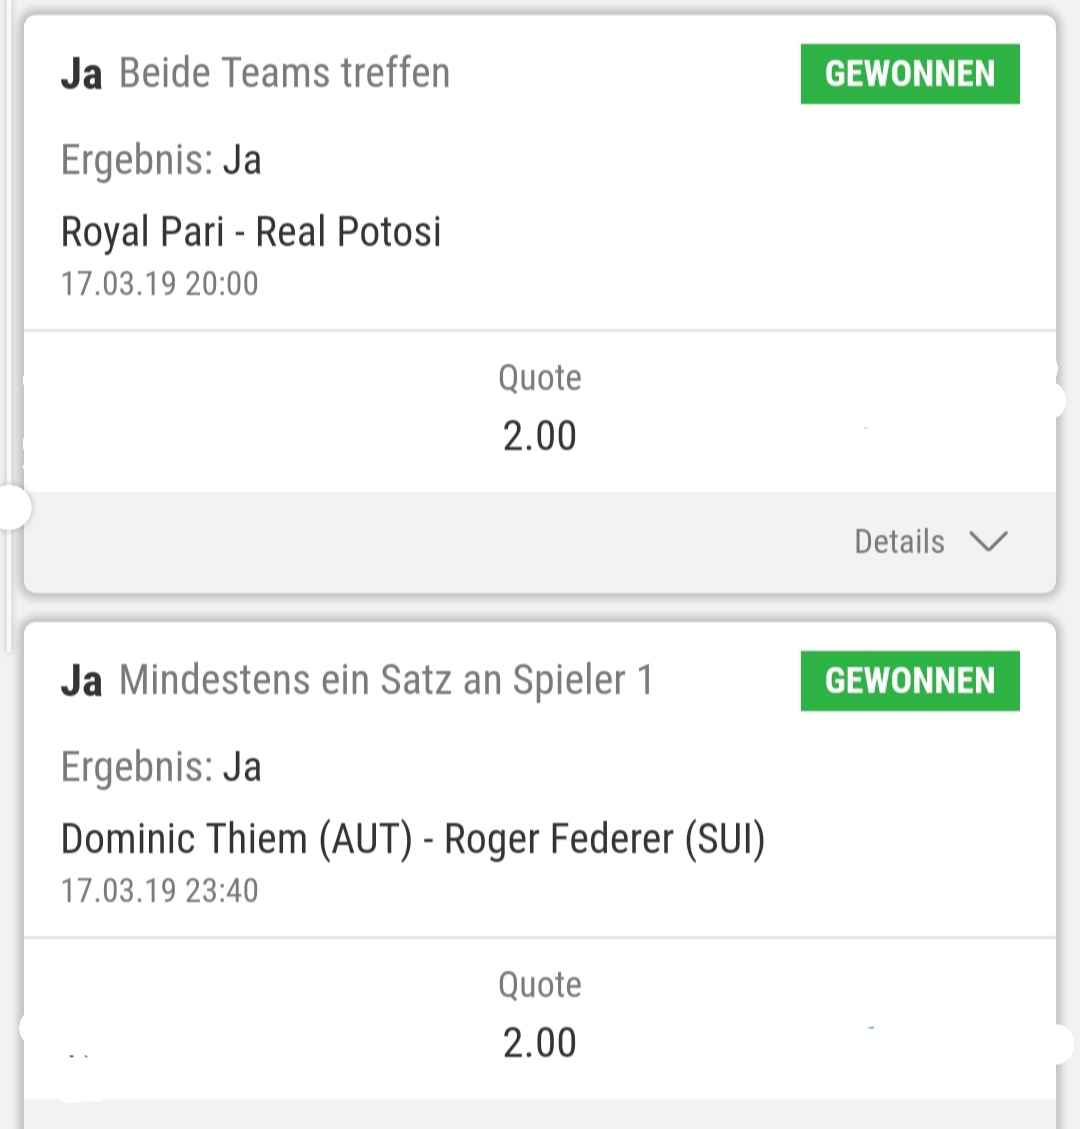The height and width of the screenshot is (1129, 1080).
Task: Tap the first bet's Quote label
Action: tap(539, 378)
